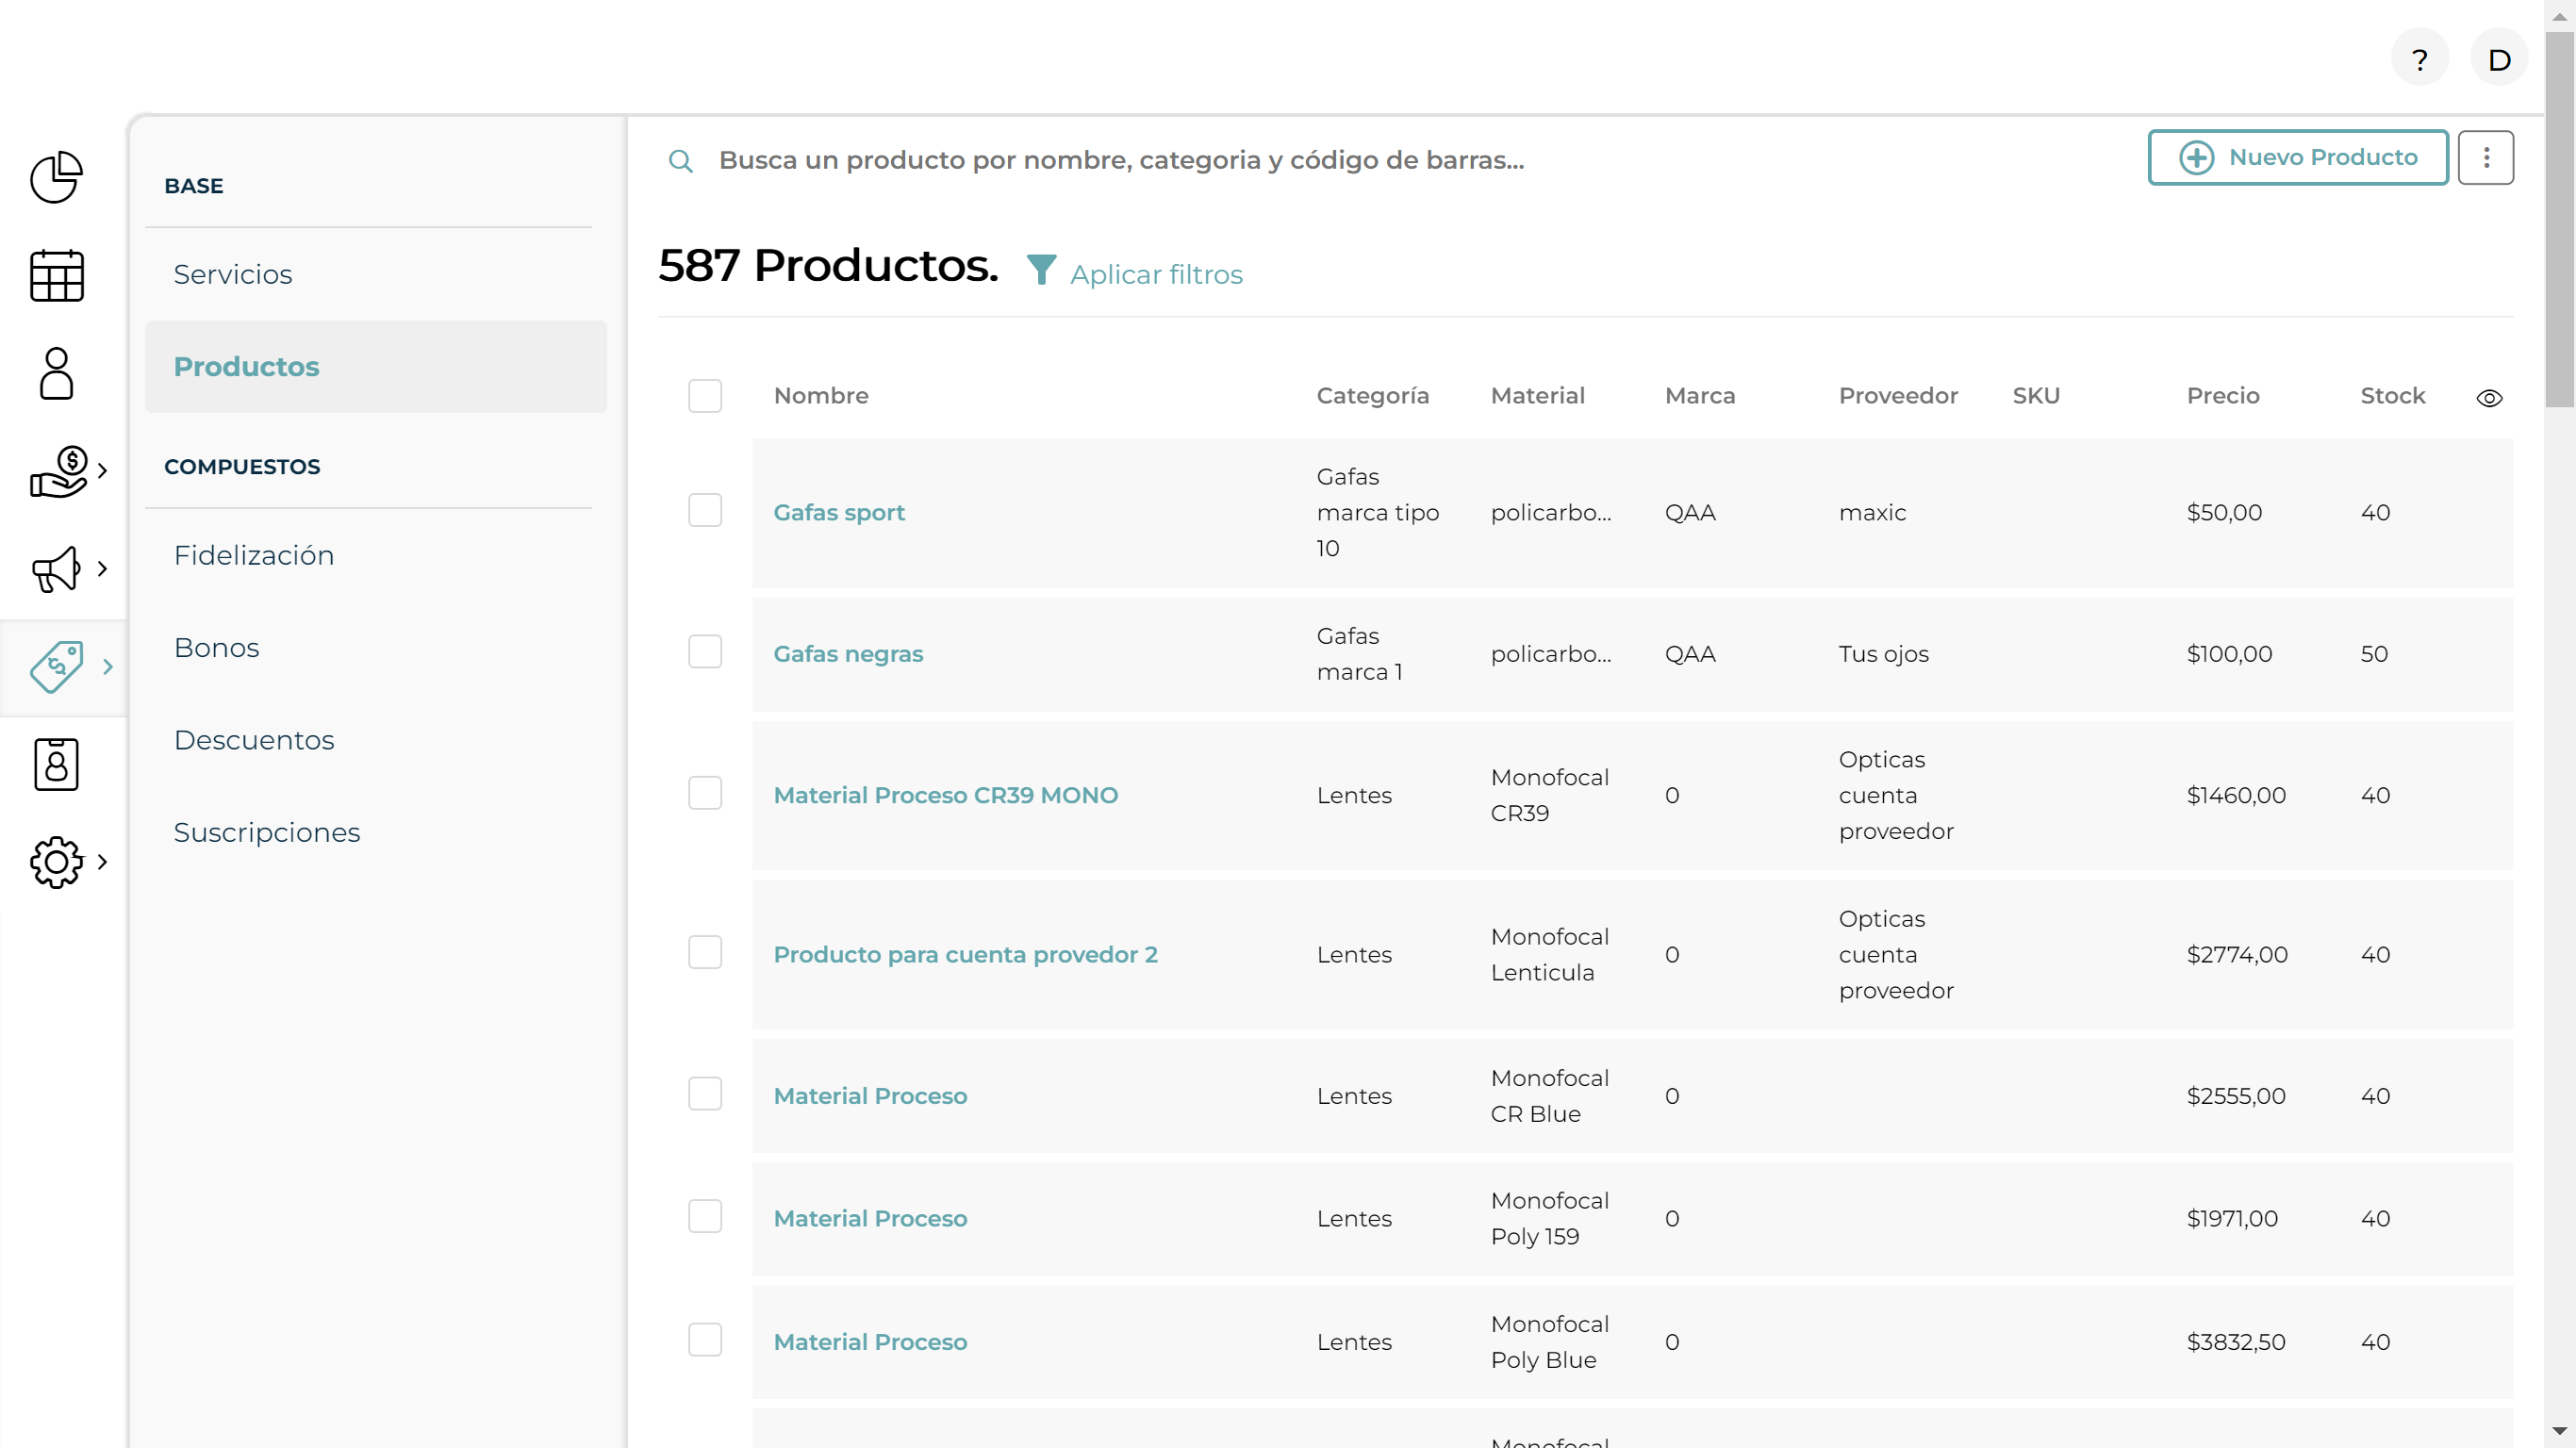
Task: Open the Gafas sport product link
Action: click(839, 513)
